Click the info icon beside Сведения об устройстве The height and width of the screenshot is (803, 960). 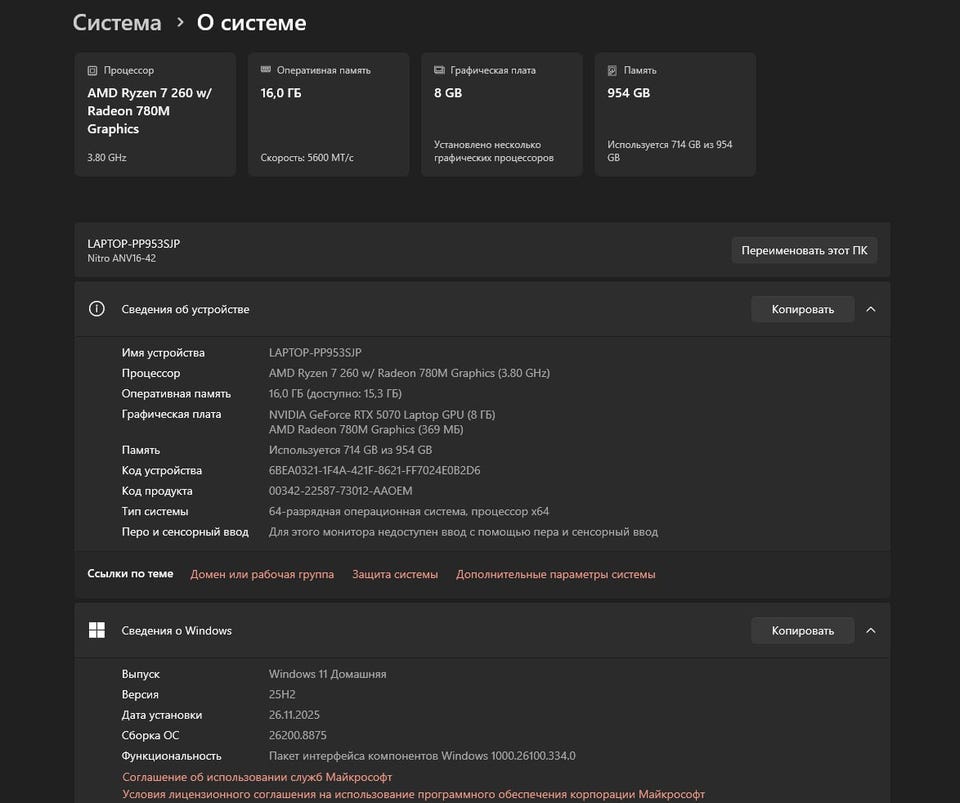pyautogui.click(x=97, y=309)
